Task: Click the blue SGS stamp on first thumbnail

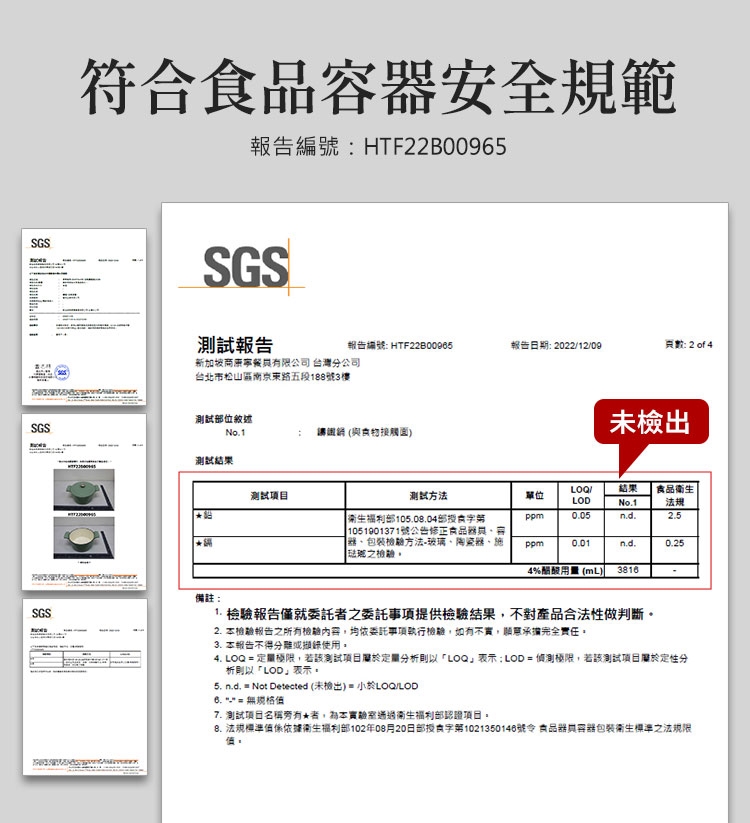Action: (62, 373)
